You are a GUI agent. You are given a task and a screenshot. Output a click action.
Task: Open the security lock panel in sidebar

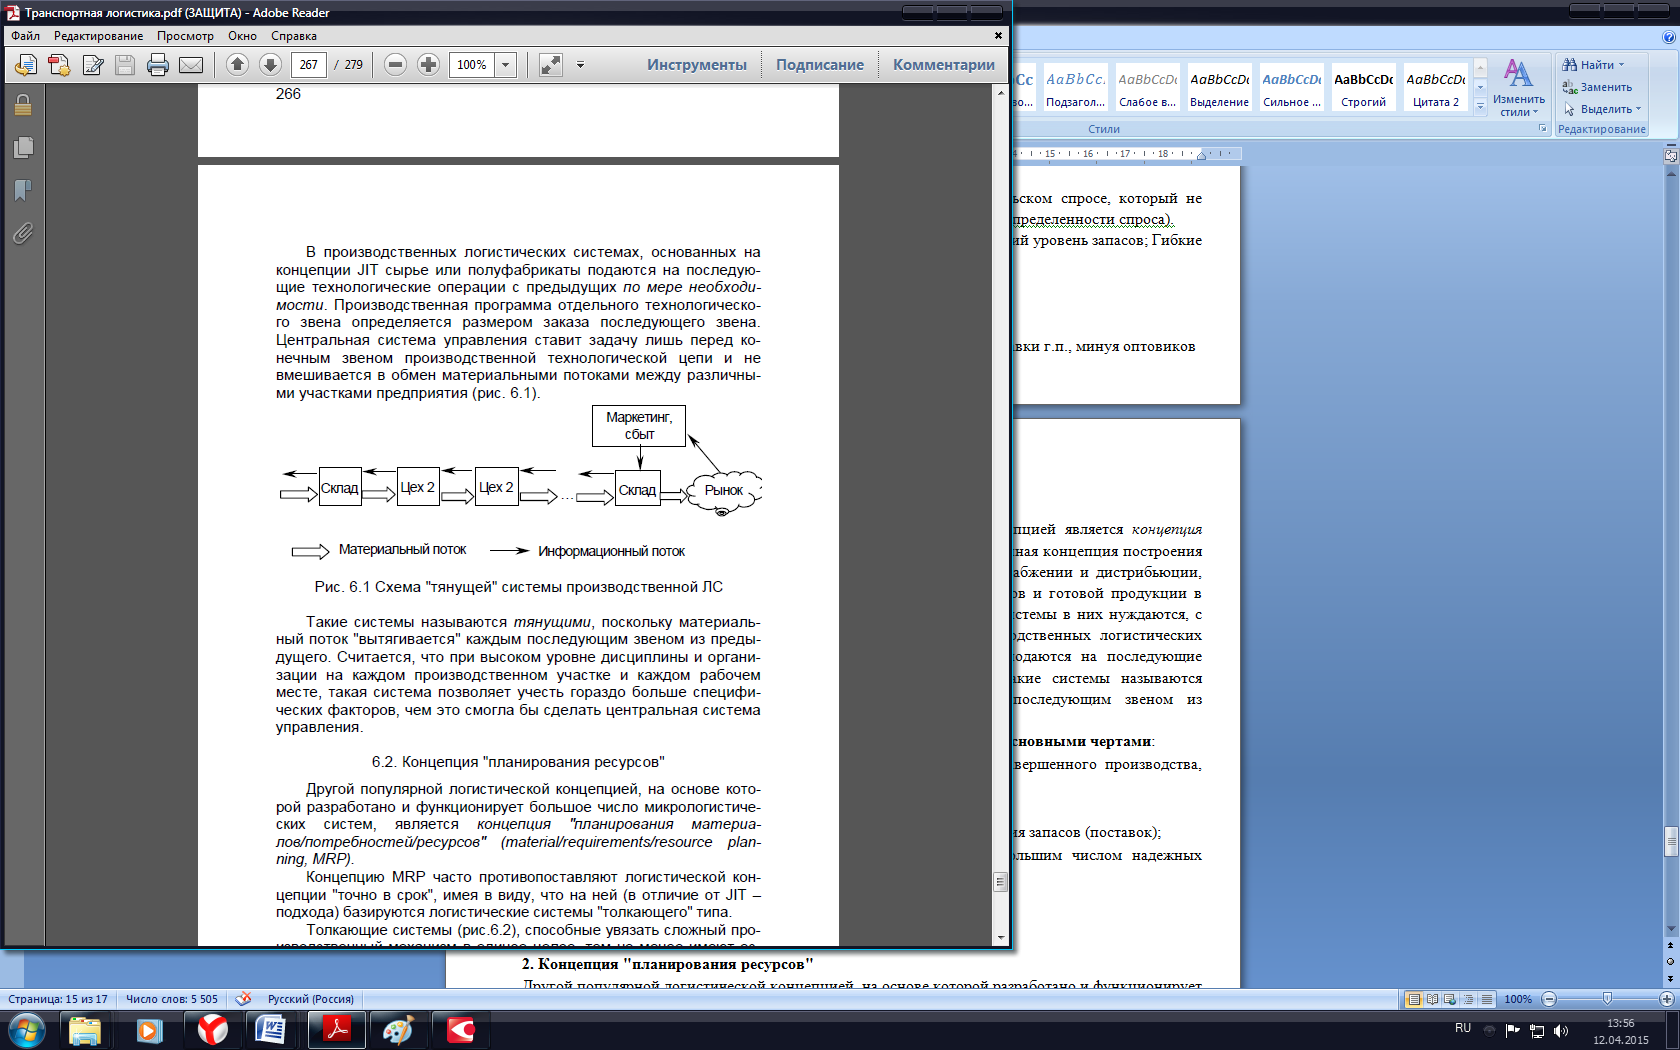tap(23, 105)
